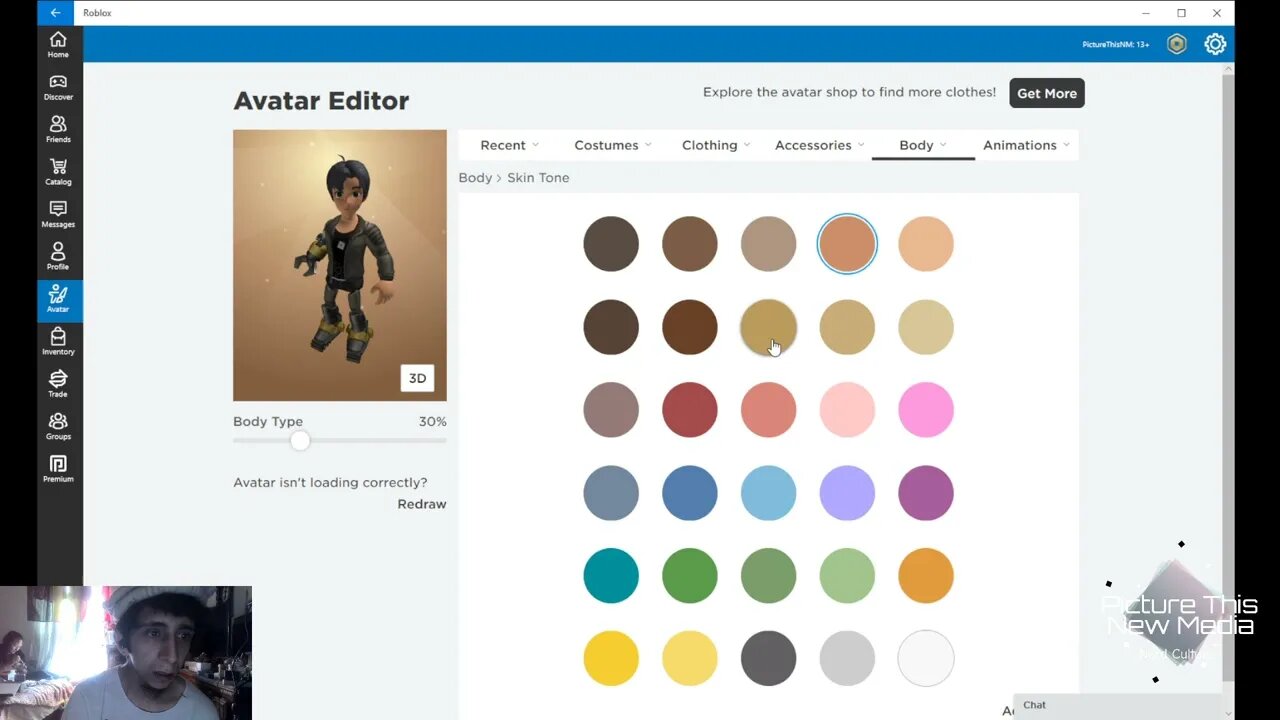The image size is (1280, 720).
Task: Select the pale yellow skin tone
Action: pos(690,658)
